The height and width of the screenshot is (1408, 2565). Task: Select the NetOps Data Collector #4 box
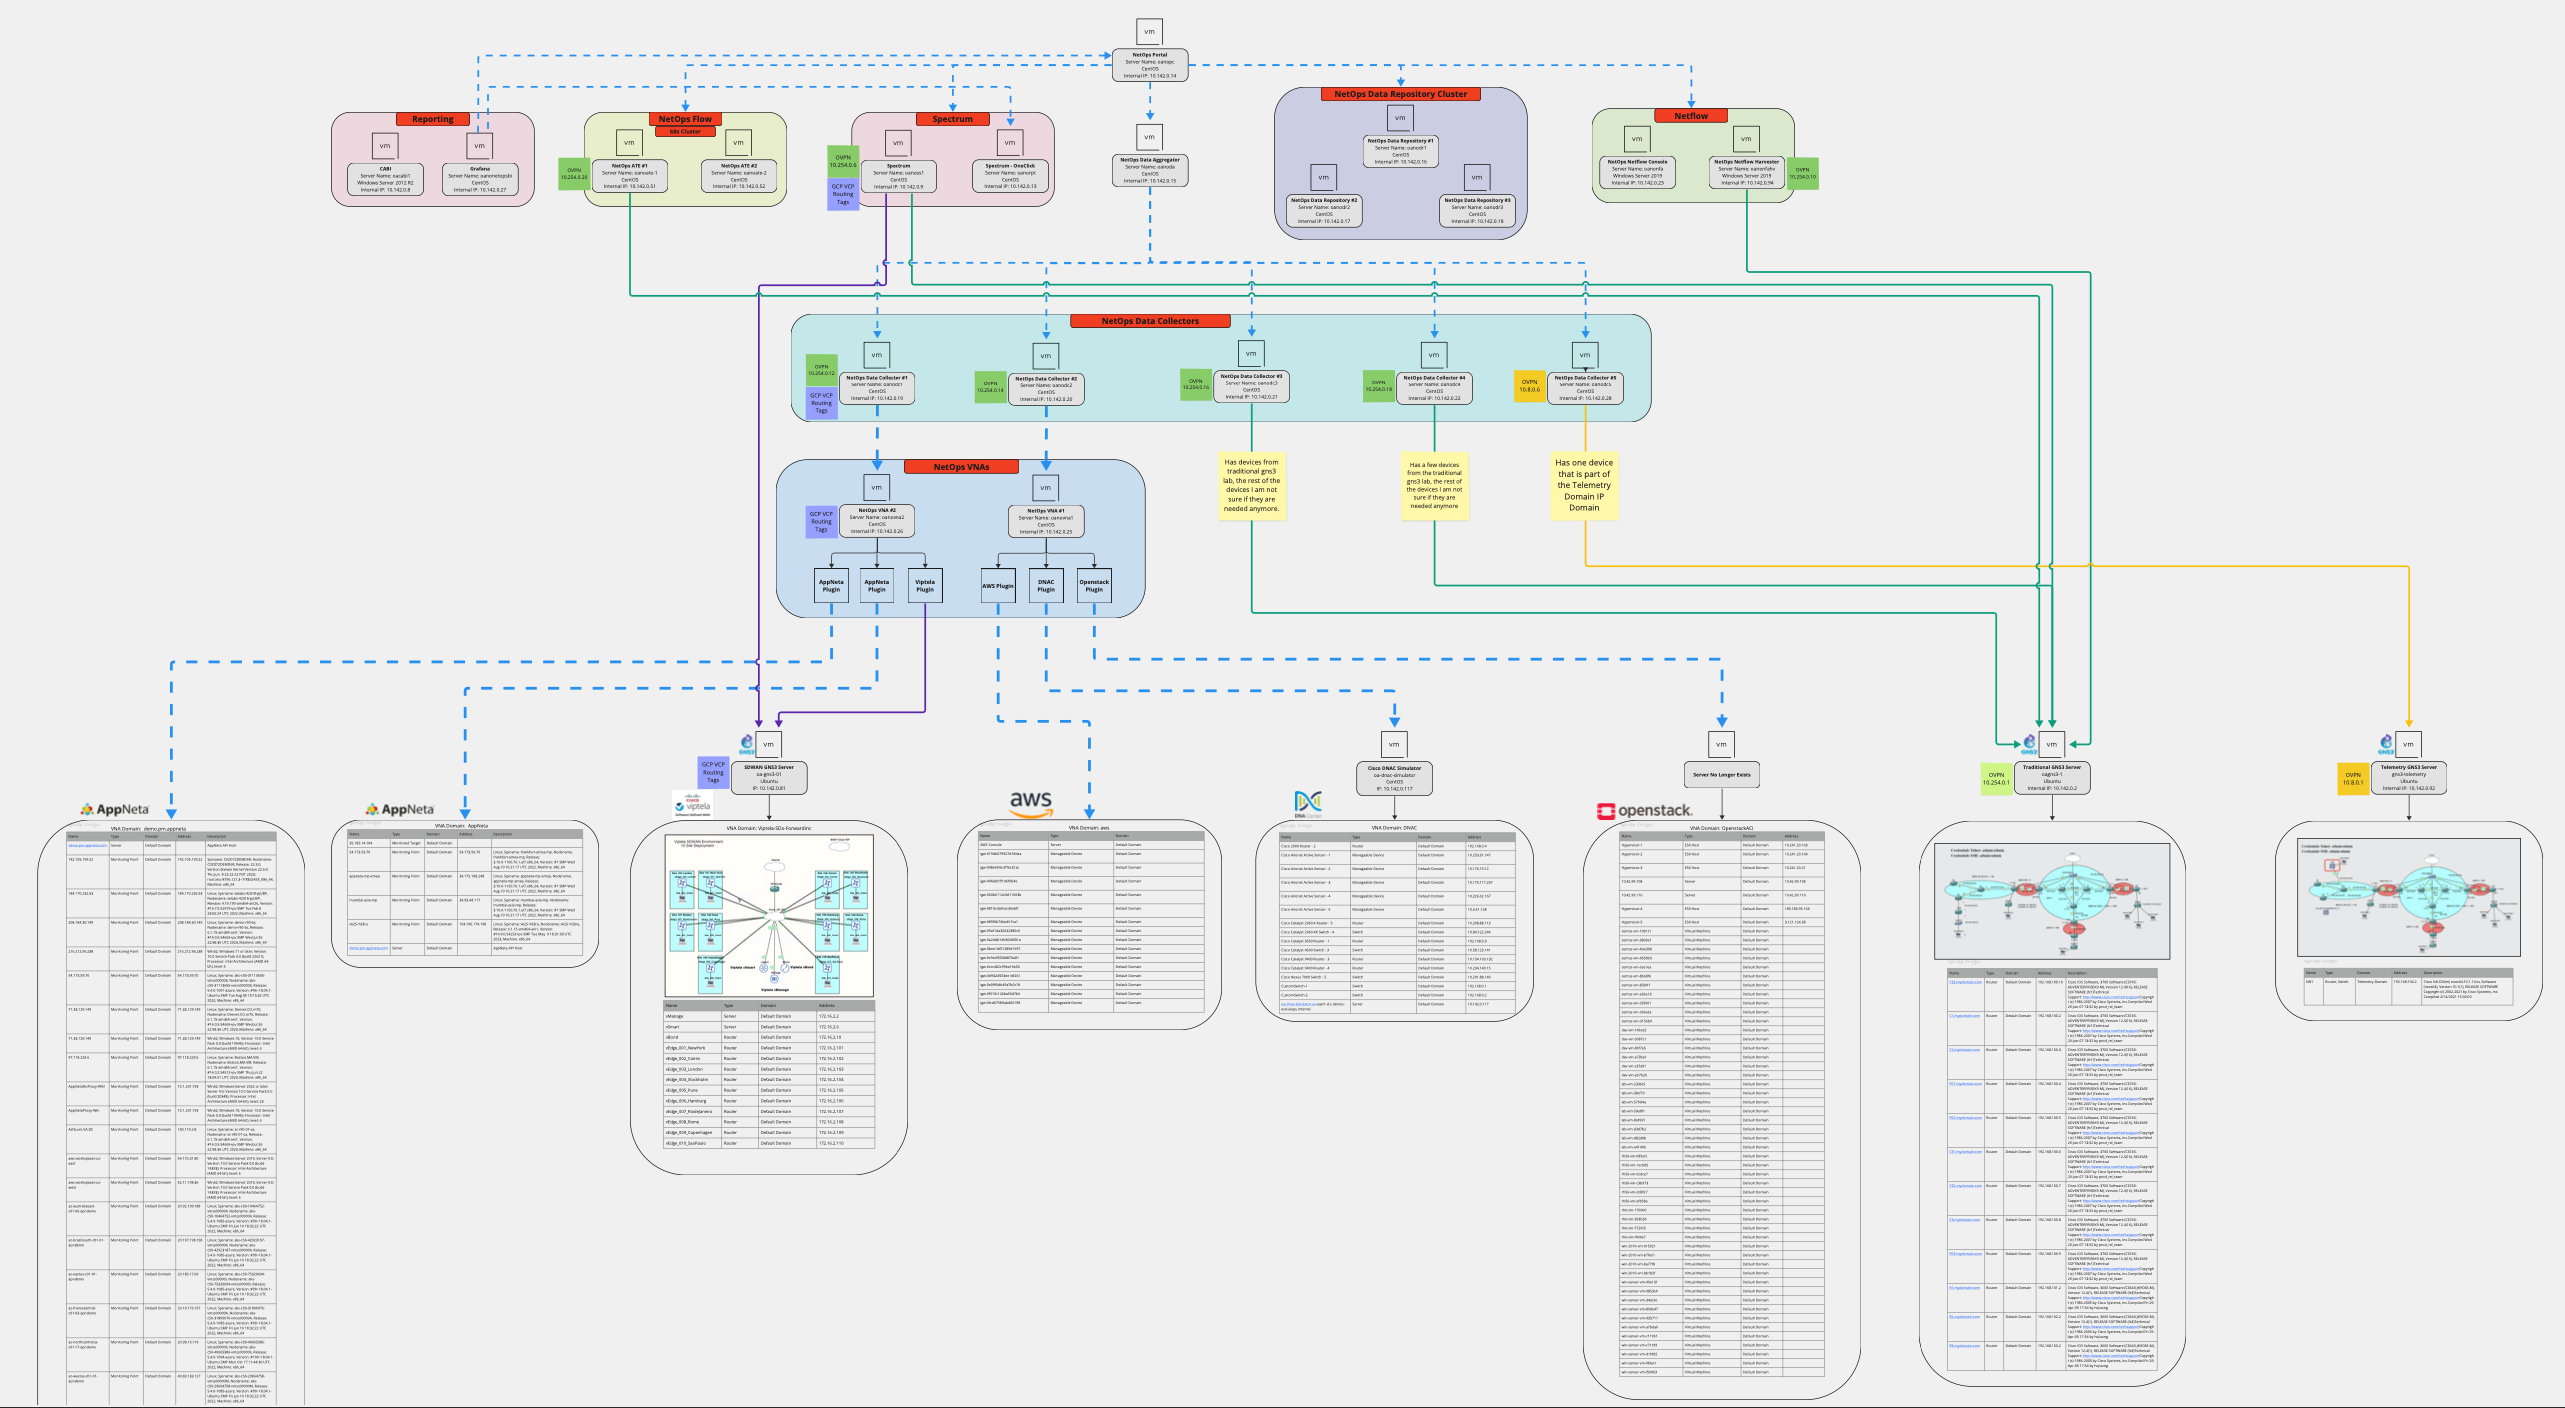pyautogui.click(x=1434, y=388)
